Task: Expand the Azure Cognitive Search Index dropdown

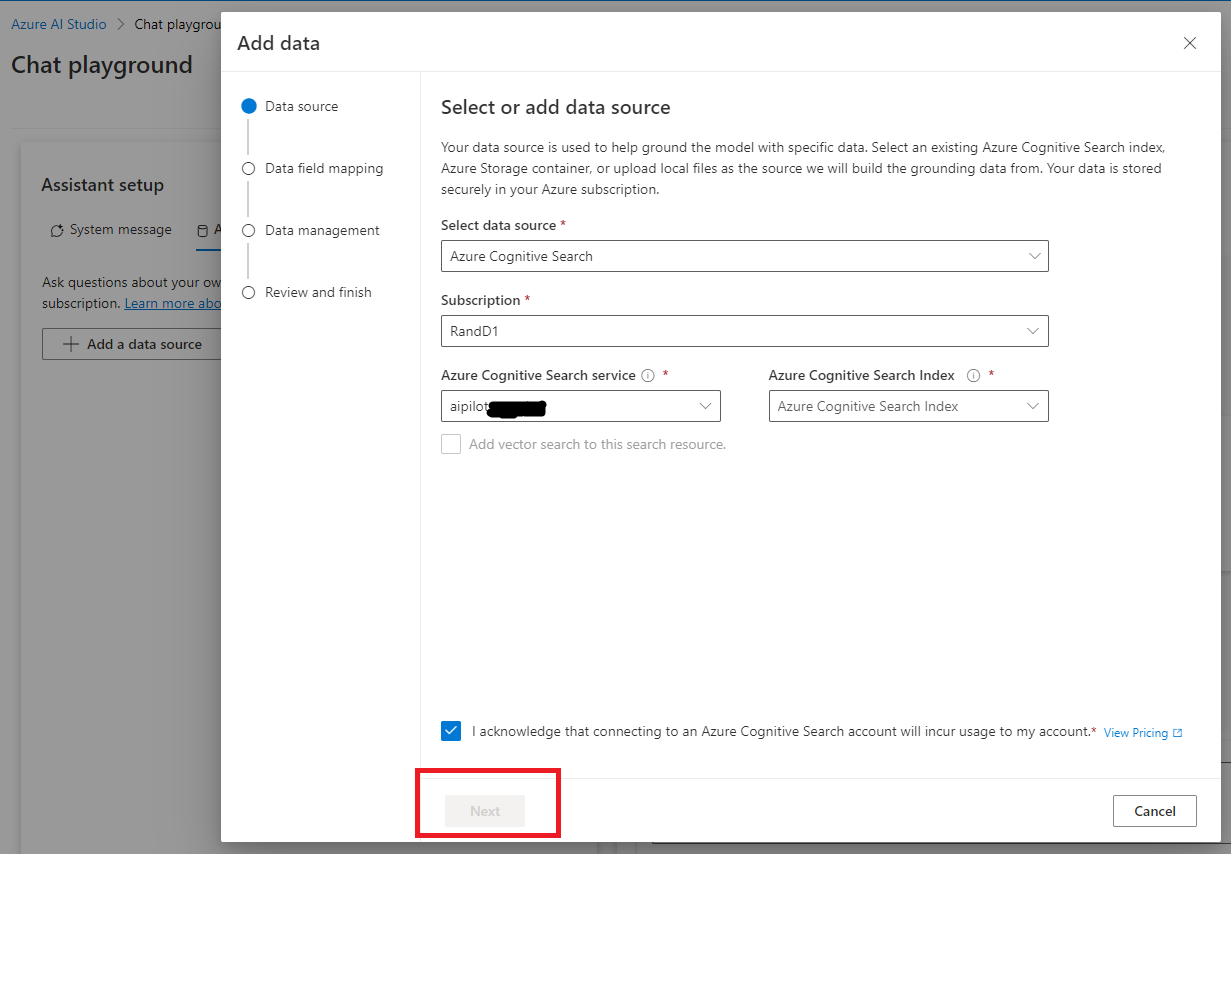Action: pyautogui.click(x=1034, y=406)
